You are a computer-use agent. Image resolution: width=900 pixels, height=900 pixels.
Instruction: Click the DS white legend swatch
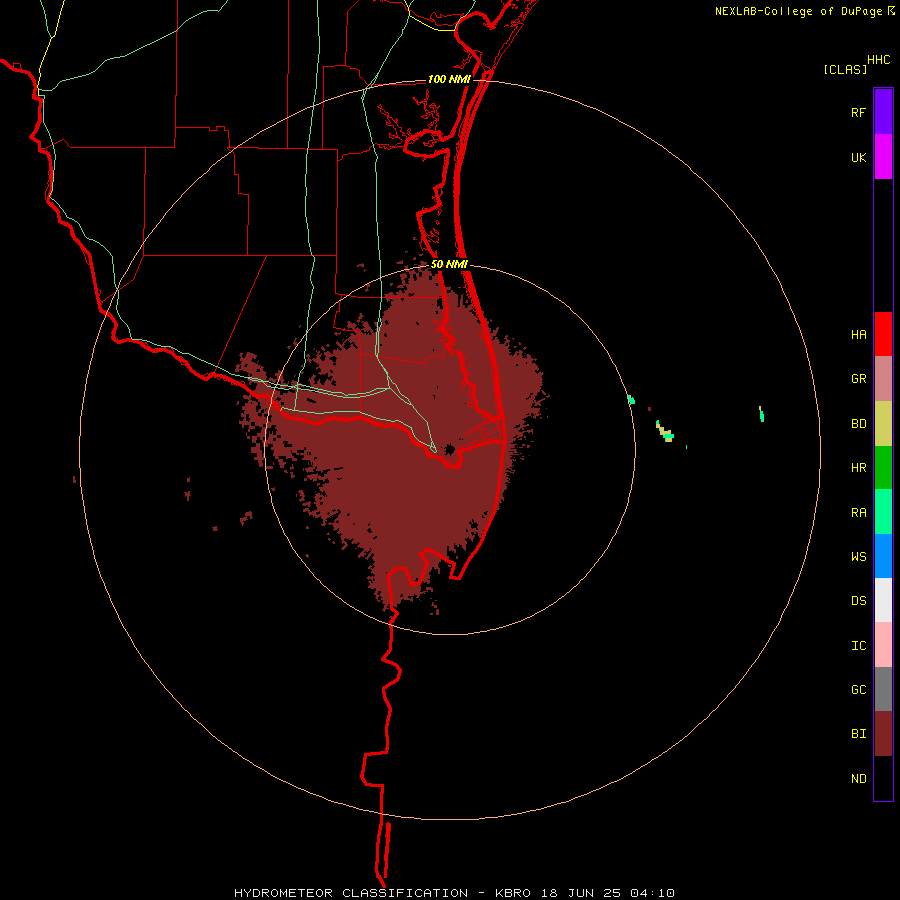883,600
